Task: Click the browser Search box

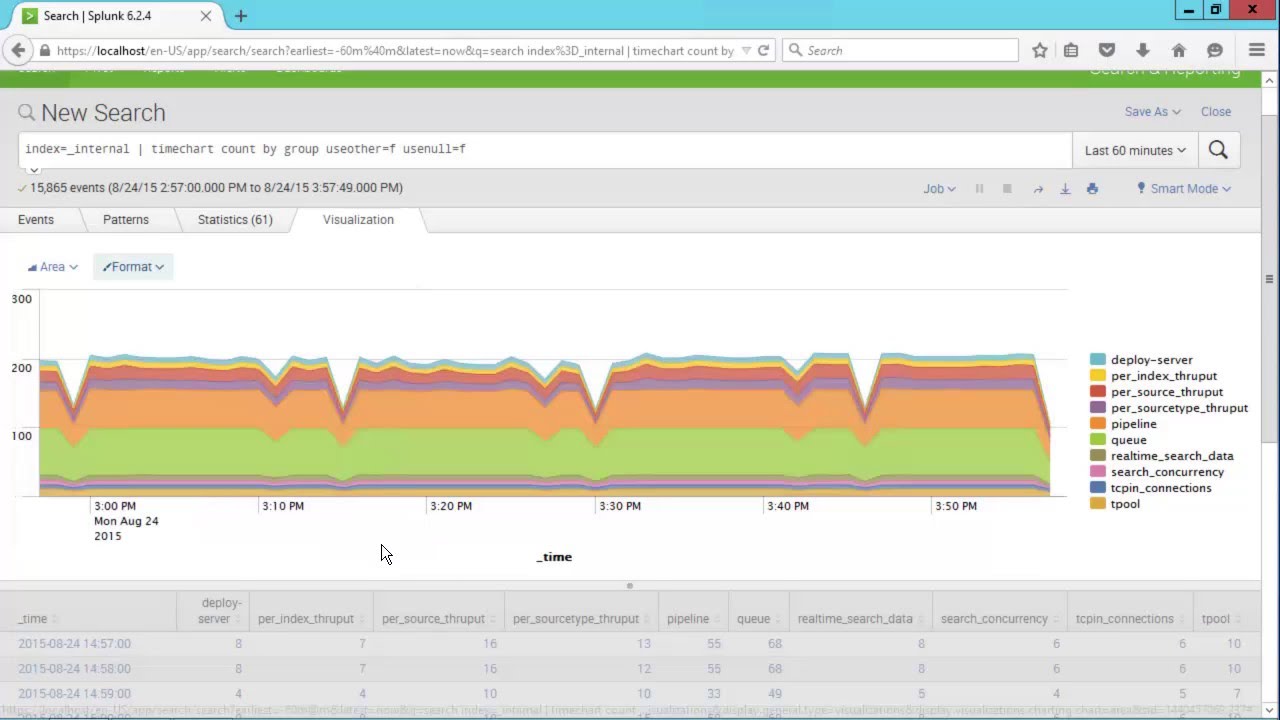Action: [900, 50]
